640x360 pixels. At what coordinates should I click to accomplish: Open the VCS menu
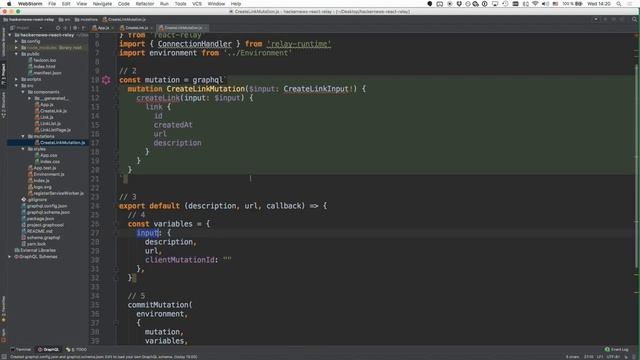click(x=197, y=4)
